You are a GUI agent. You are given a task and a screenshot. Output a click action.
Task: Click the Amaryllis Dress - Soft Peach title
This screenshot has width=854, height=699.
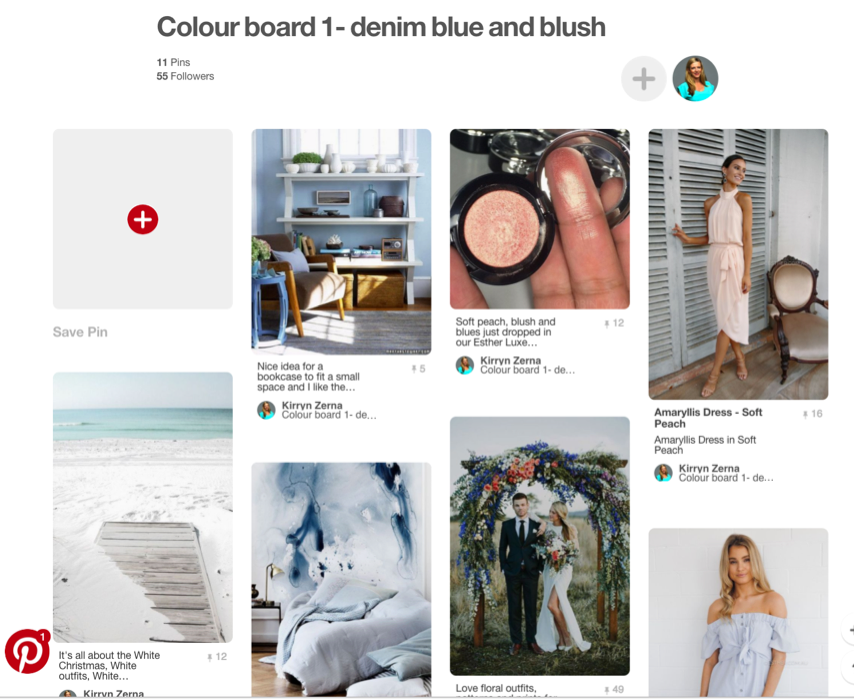tap(708, 418)
